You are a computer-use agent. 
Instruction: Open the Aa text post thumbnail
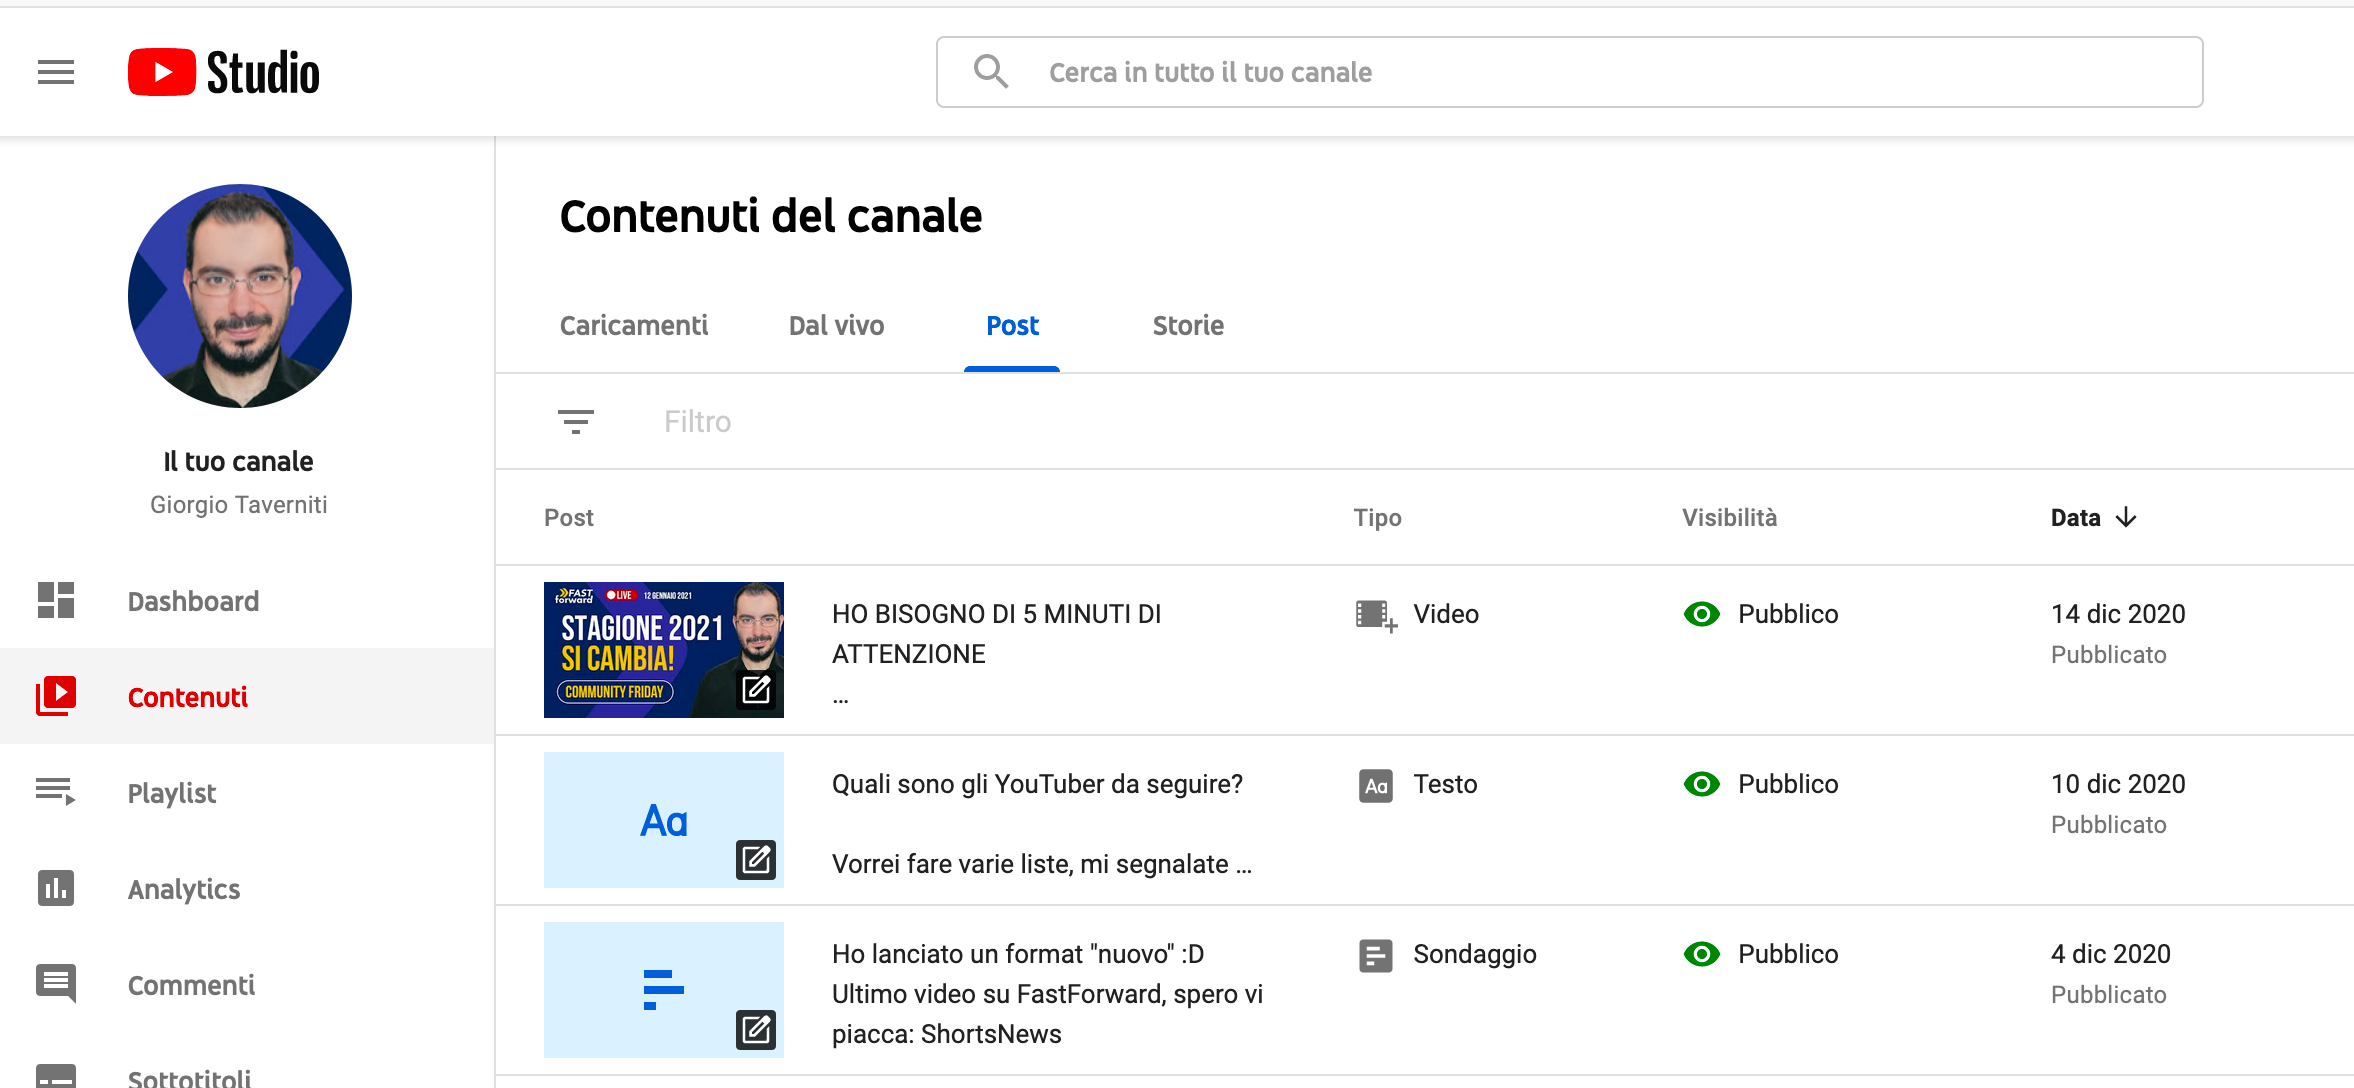coord(664,820)
